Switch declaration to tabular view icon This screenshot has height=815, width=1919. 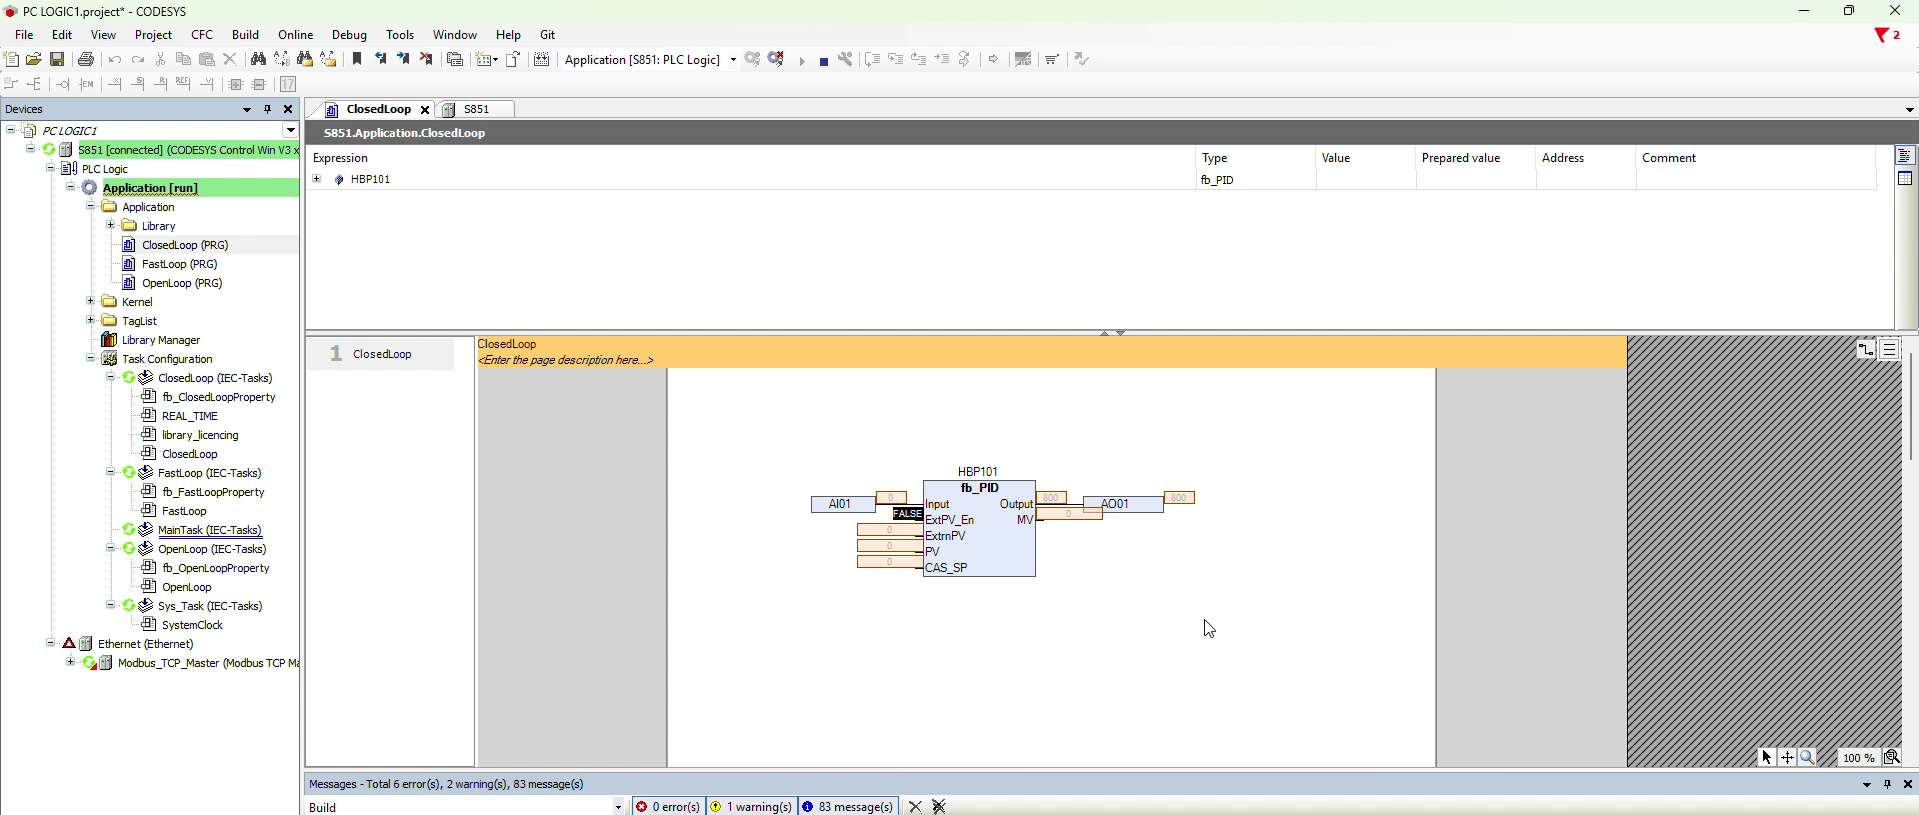pyautogui.click(x=1905, y=178)
